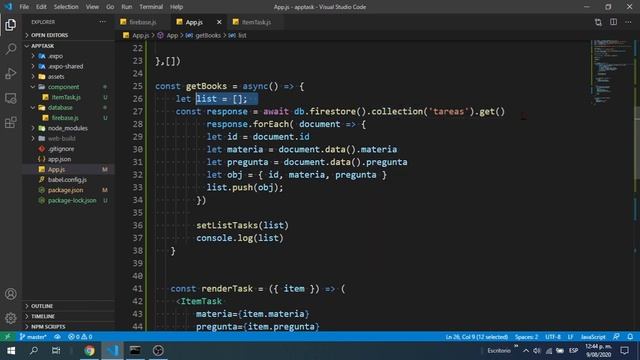Click the OBS Studio taskbar icon
The image size is (640, 360).
point(158,351)
